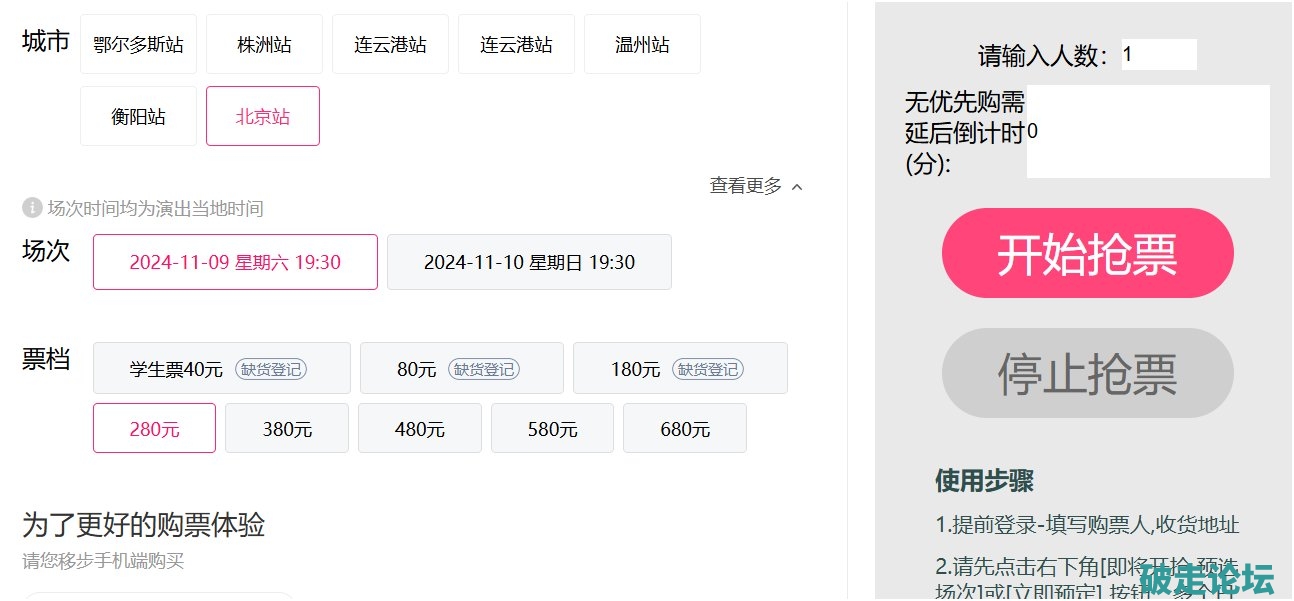This screenshot has height=601, width=1294.
Task: Pick the 温州站 city option
Action: pyautogui.click(x=642, y=44)
